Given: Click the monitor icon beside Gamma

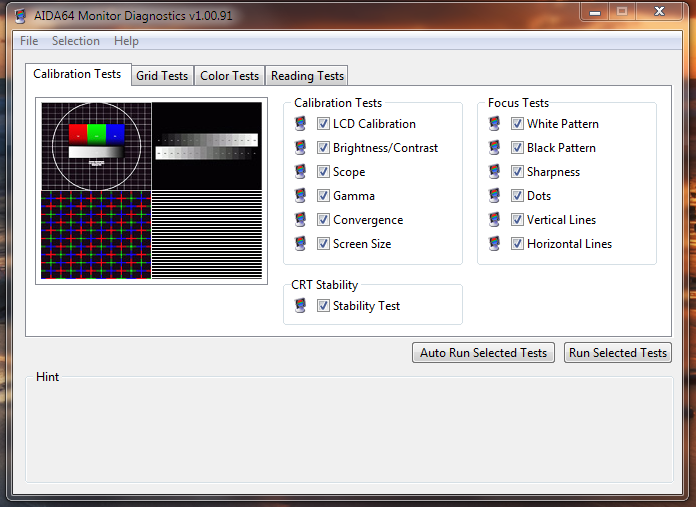Looking at the screenshot, I should (301, 195).
